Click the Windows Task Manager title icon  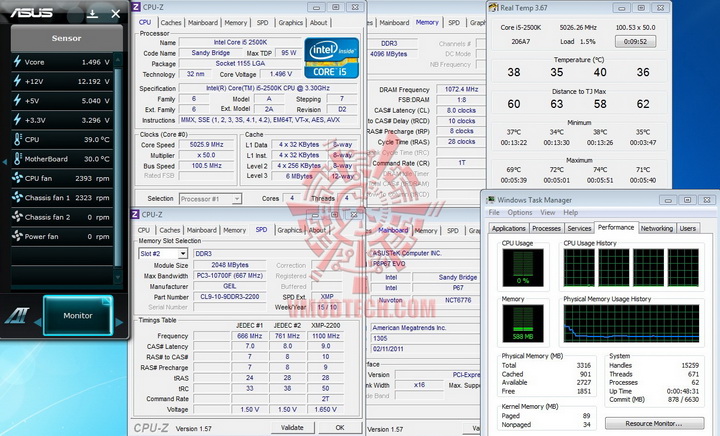click(490, 200)
